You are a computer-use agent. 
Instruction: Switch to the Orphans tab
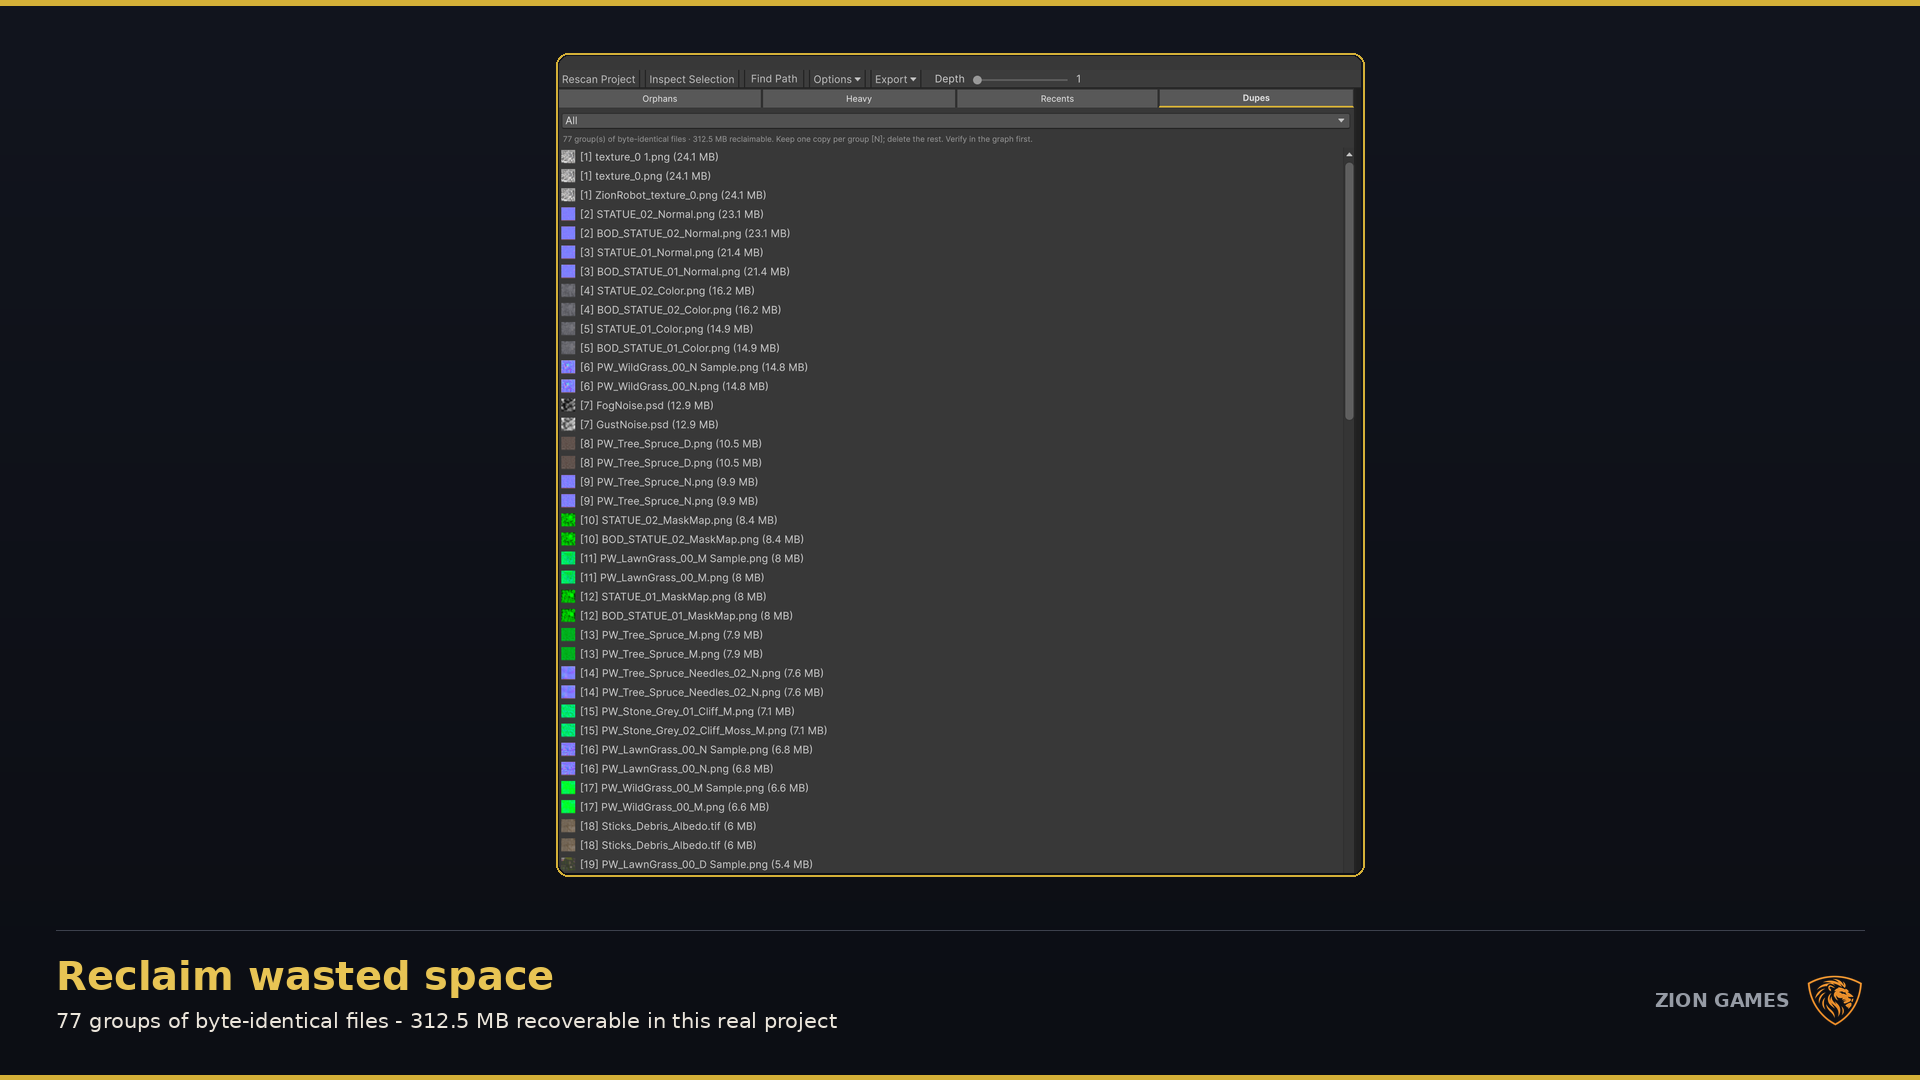tap(660, 99)
